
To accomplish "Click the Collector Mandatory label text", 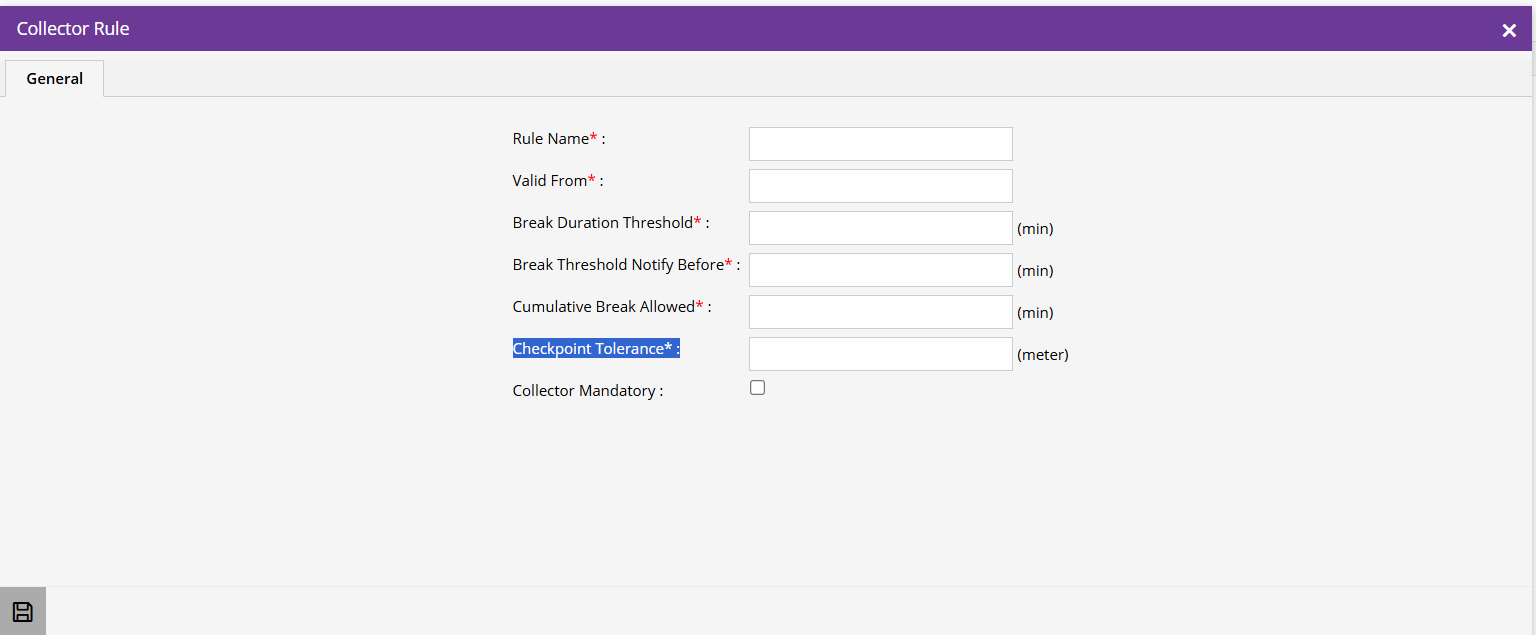I will coord(586,391).
